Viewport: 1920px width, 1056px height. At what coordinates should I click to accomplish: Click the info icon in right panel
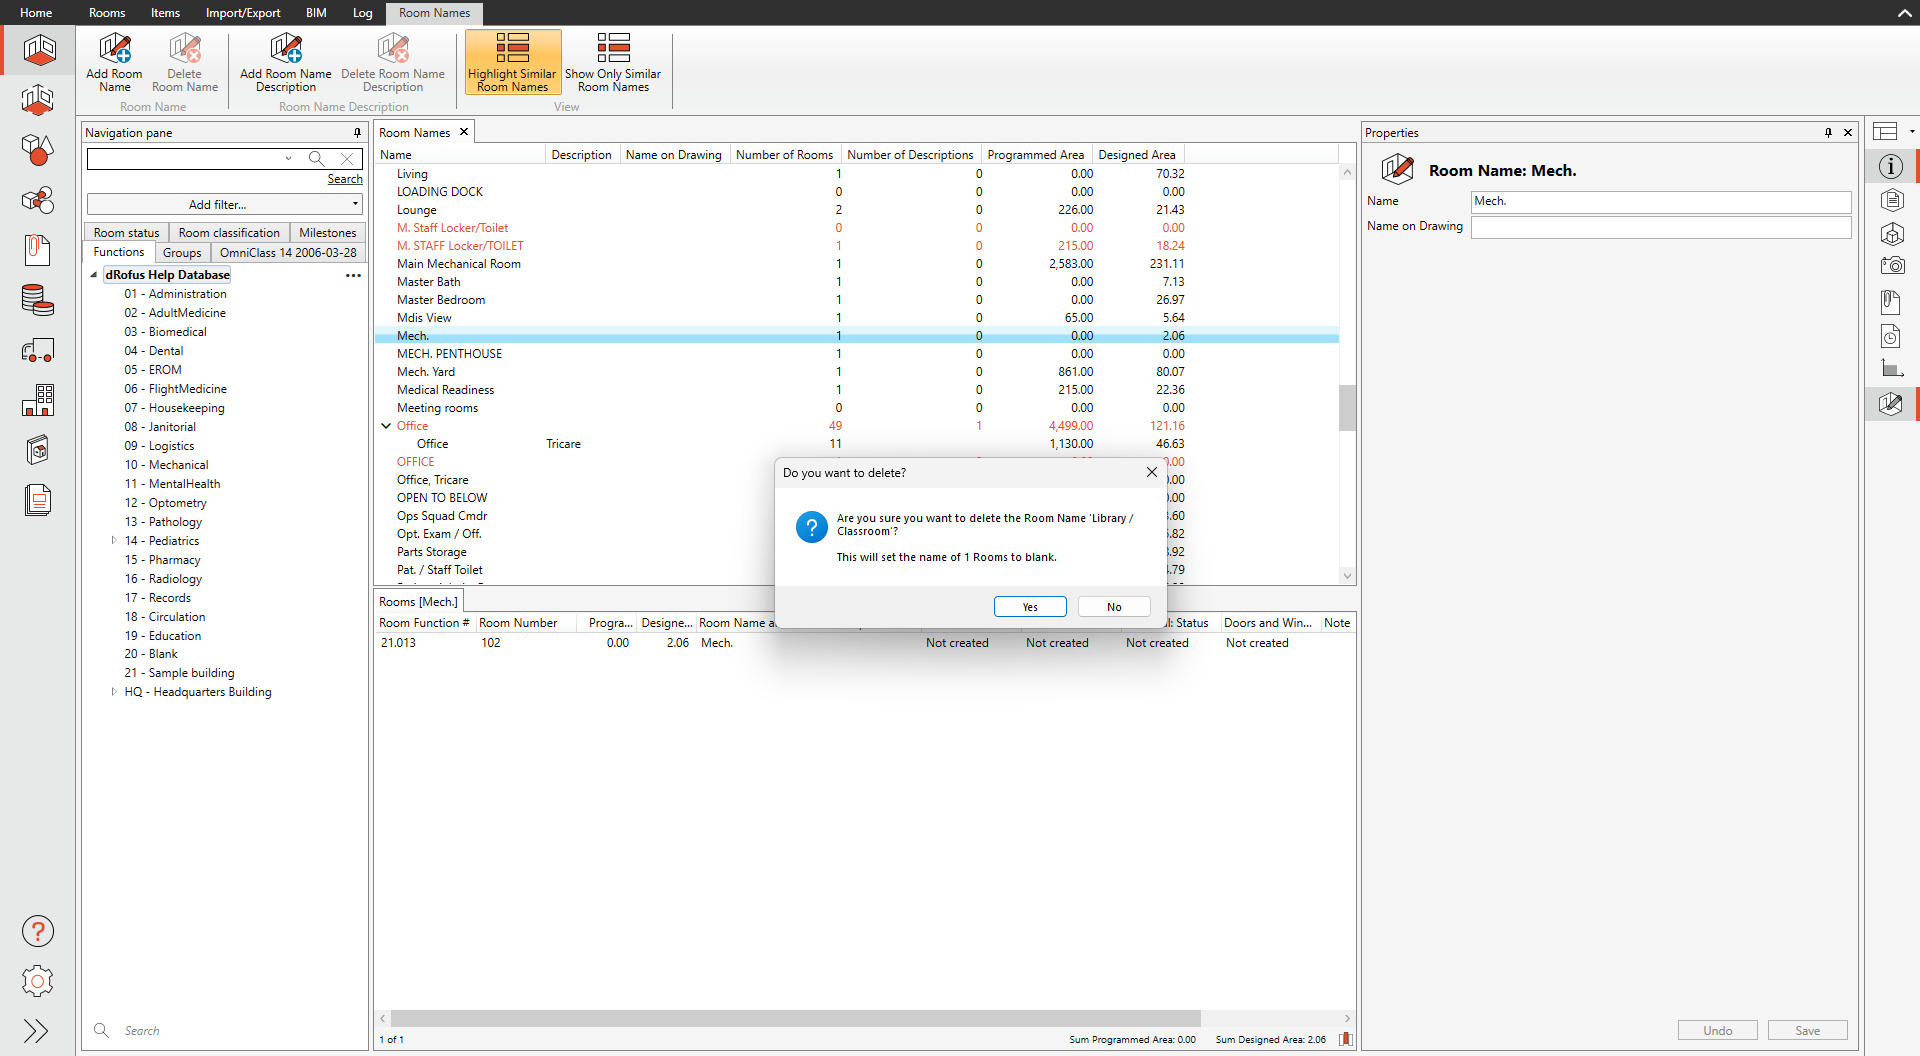1890,167
